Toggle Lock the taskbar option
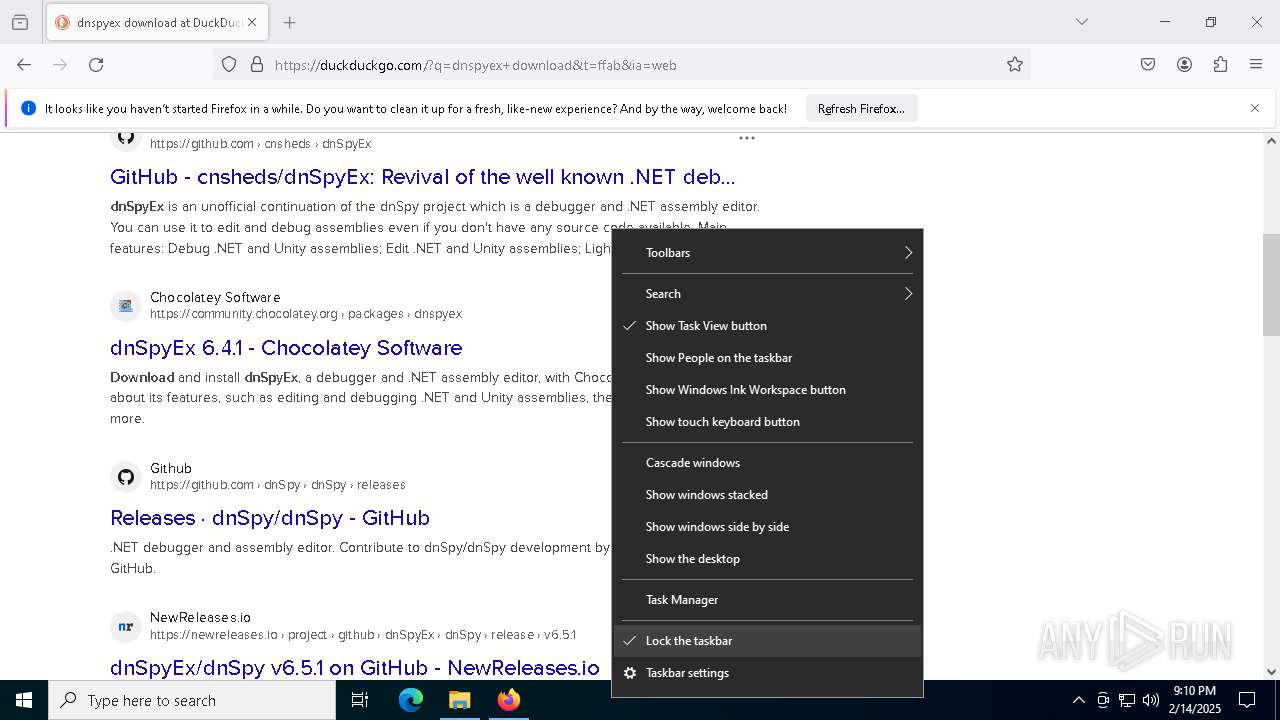 click(767, 641)
